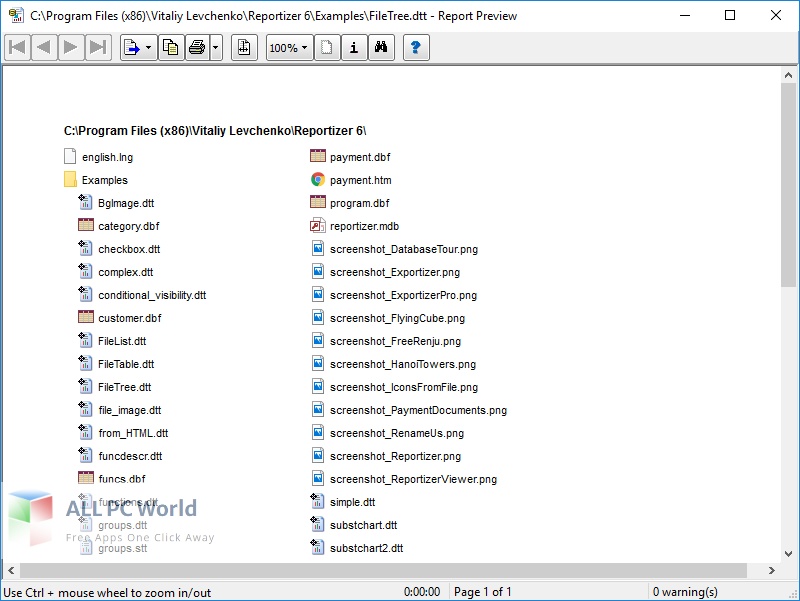
Task: Click the horizontal scrollbar right arrow
Action: (x=772, y=570)
